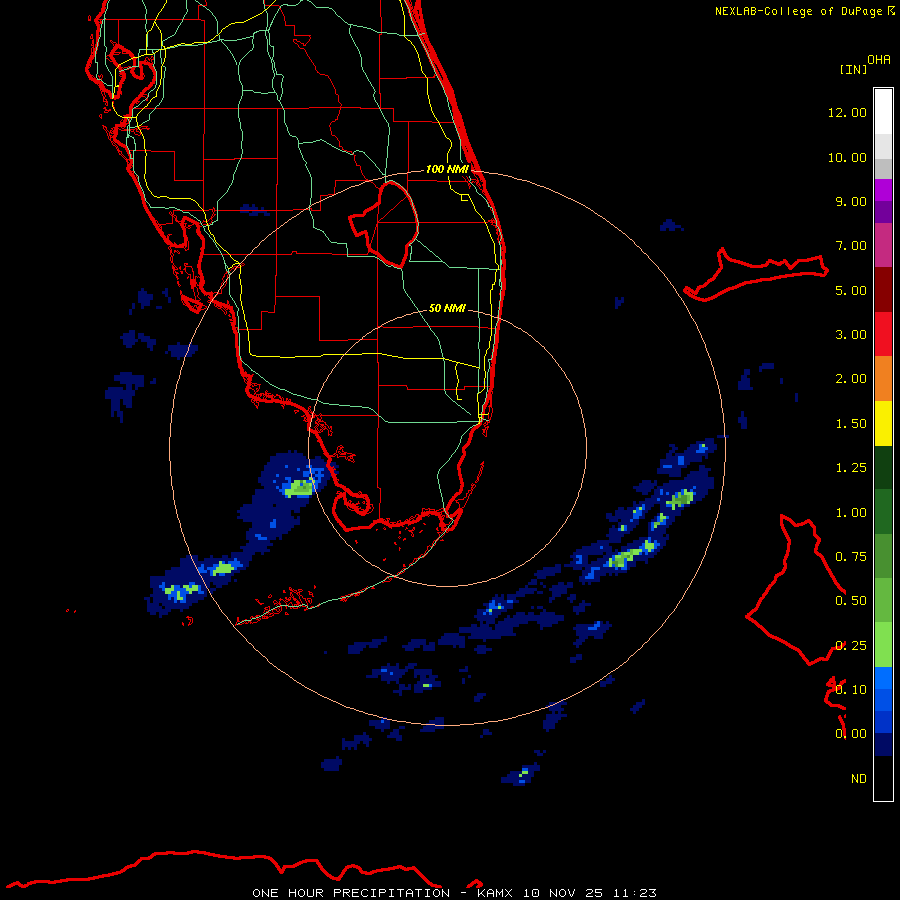Select the orange 2.00 swatch
The image size is (900, 900).
883,379
